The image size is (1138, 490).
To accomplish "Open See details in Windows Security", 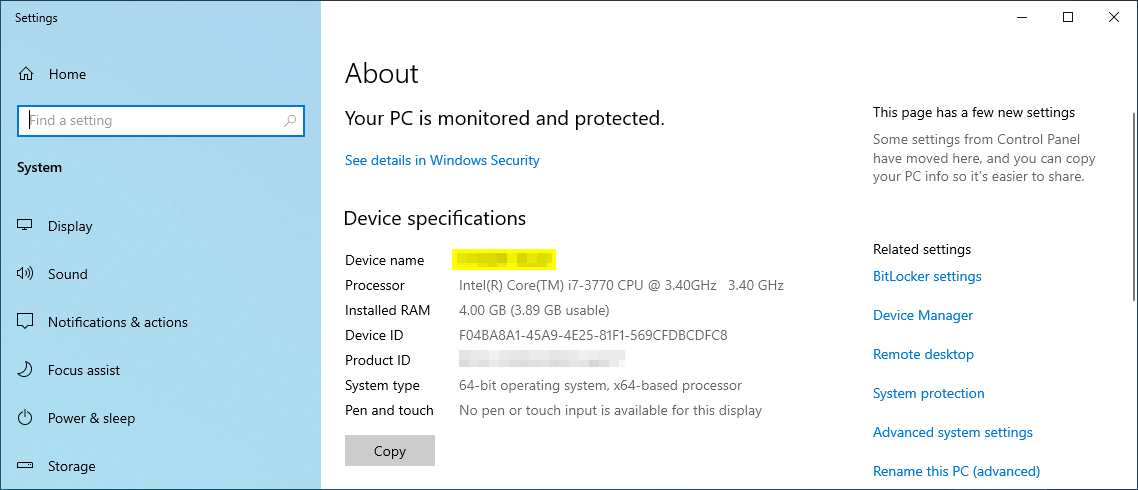I will (x=442, y=160).
